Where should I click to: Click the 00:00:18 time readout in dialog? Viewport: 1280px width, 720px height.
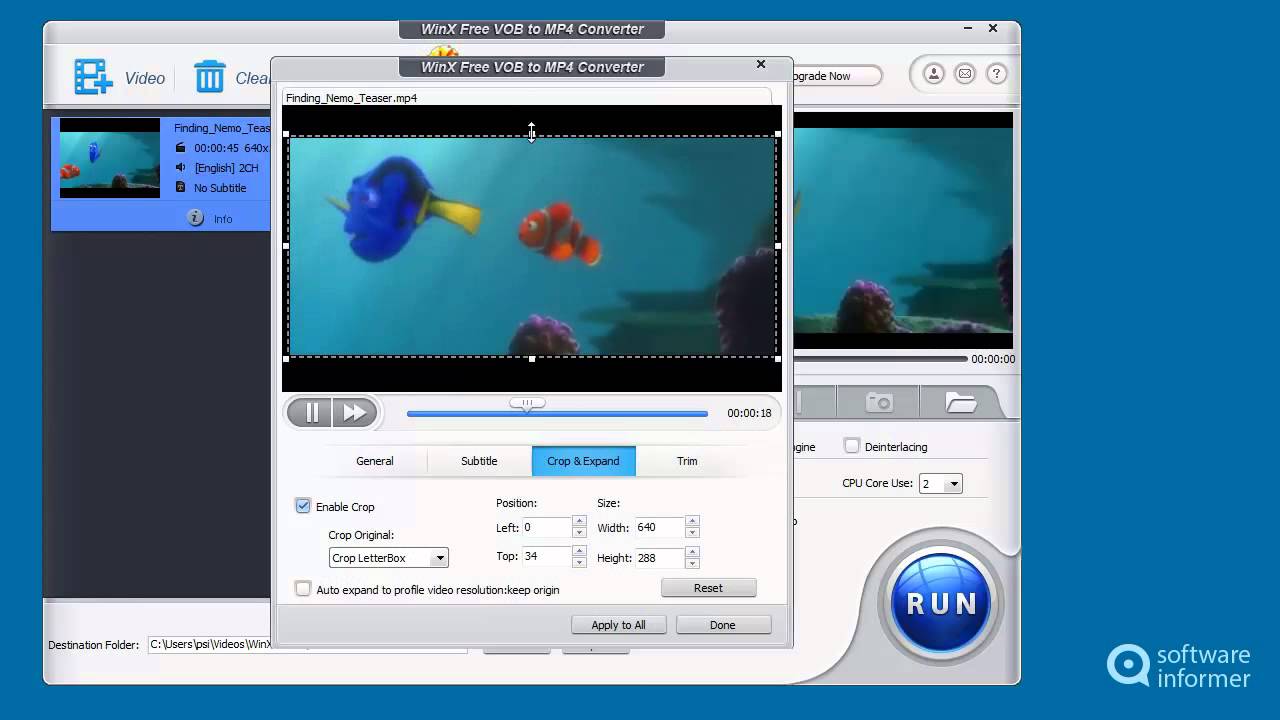[749, 413]
